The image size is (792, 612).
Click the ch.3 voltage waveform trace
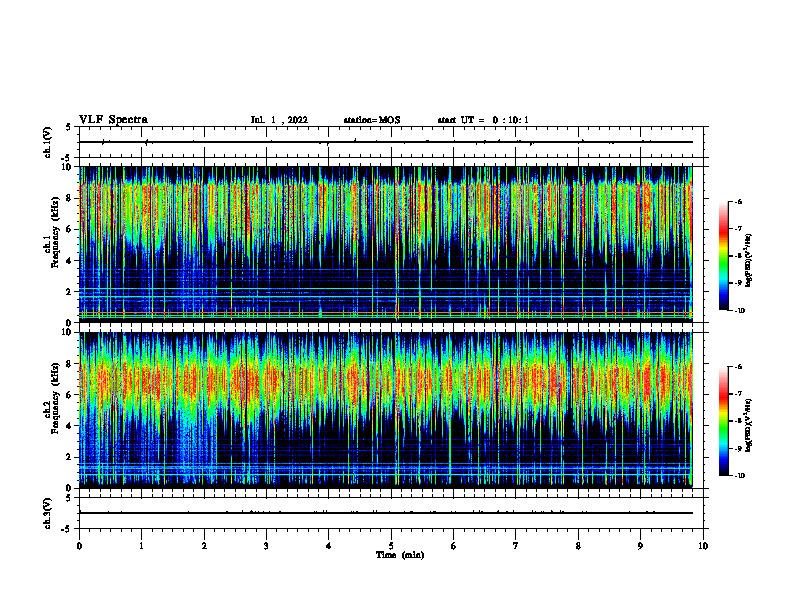click(386, 513)
